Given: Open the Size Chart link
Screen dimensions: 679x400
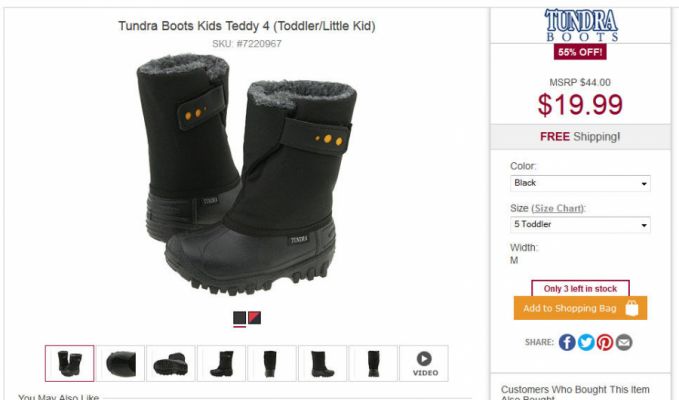Looking at the screenshot, I should coord(558,209).
